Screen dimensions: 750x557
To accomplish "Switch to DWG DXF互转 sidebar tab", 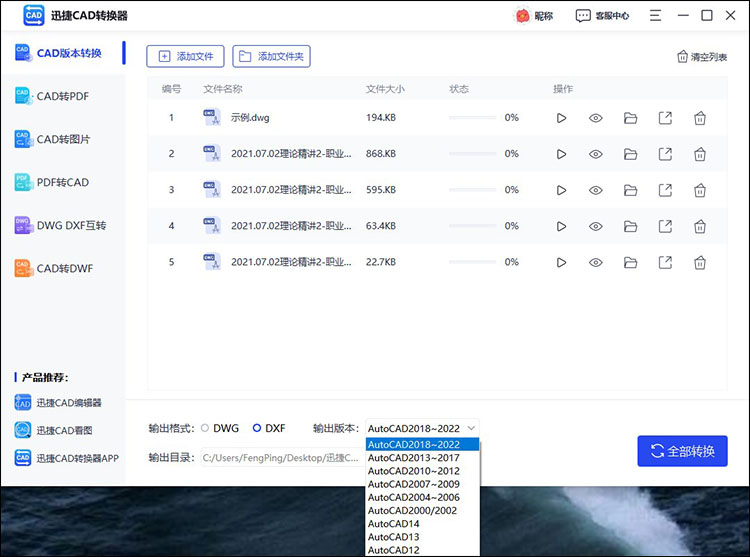I will [x=64, y=225].
